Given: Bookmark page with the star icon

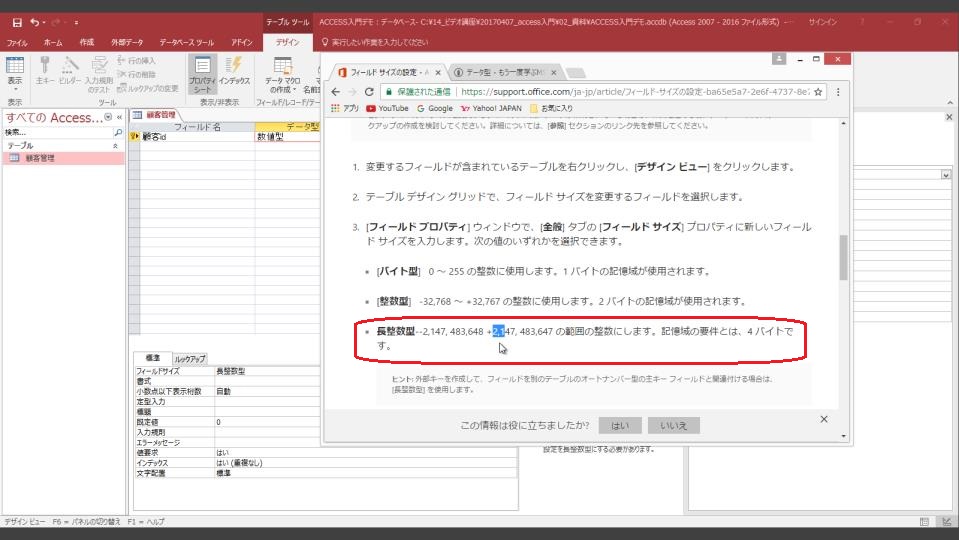Looking at the screenshot, I should 817,93.
